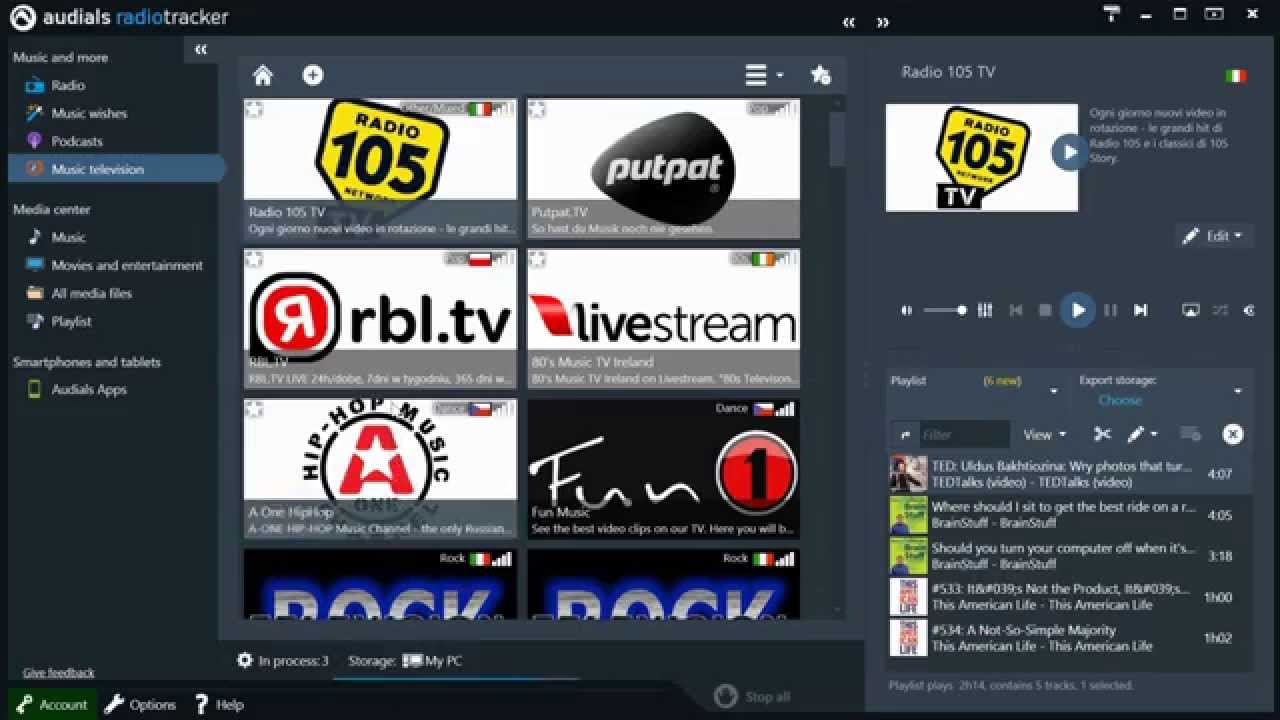This screenshot has height=720, width=1280.
Task: Open the list view mode dropdown in browser
Action: (764, 75)
